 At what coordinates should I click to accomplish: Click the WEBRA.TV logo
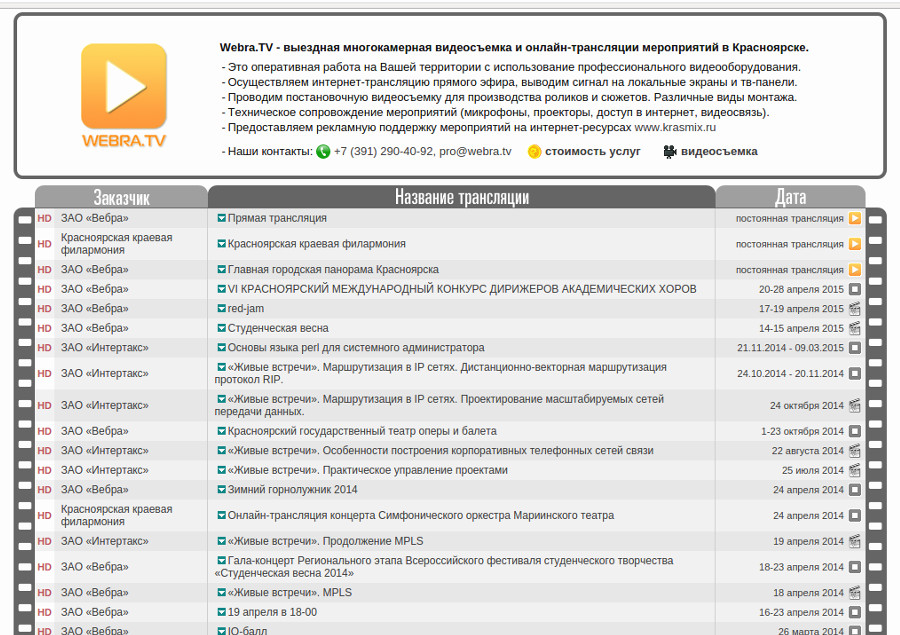pos(123,96)
